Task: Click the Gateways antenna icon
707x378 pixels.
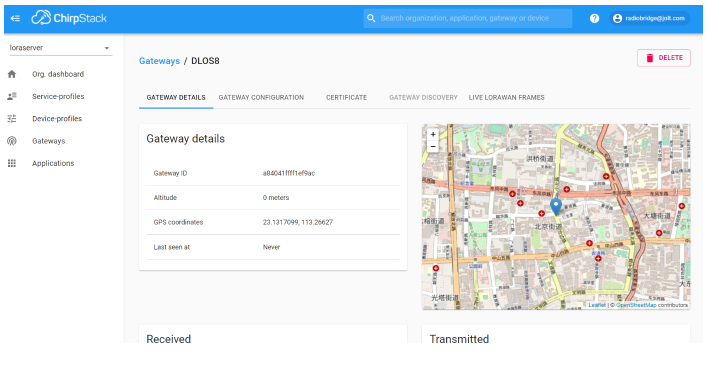Action: tap(12, 141)
